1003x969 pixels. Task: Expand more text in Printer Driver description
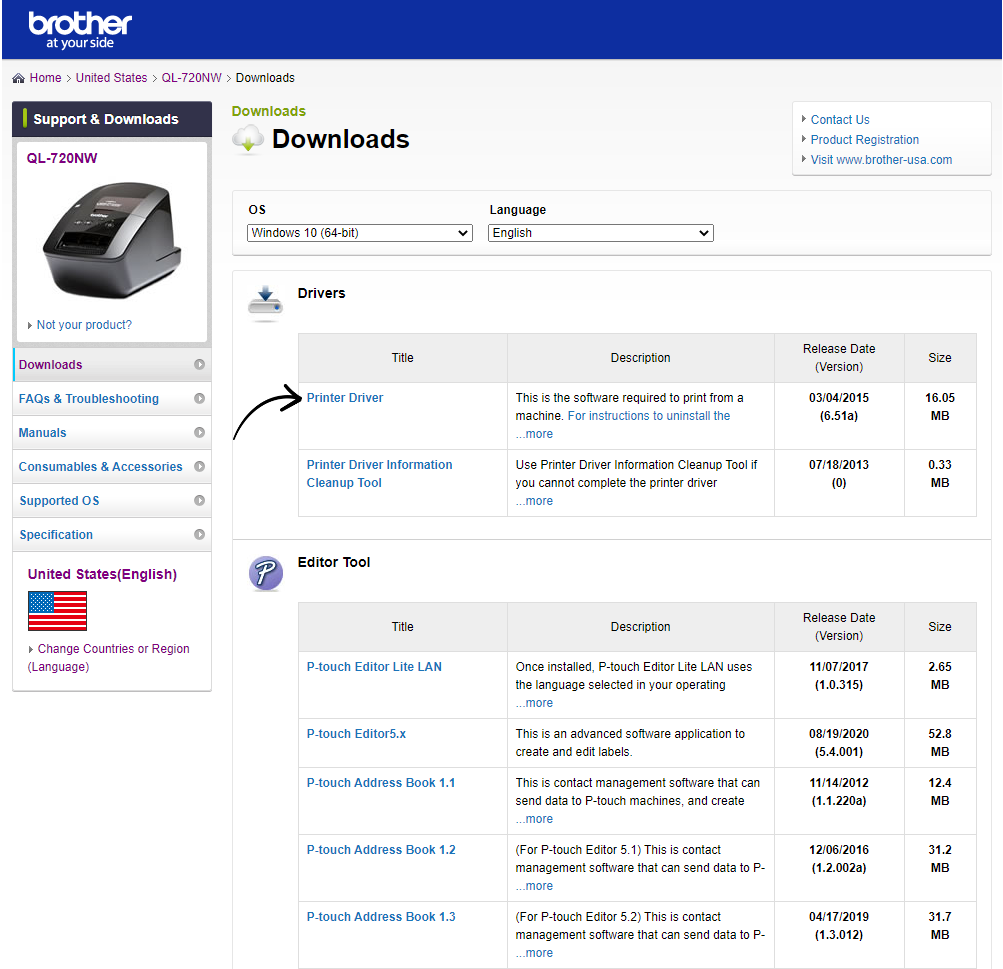click(534, 434)
